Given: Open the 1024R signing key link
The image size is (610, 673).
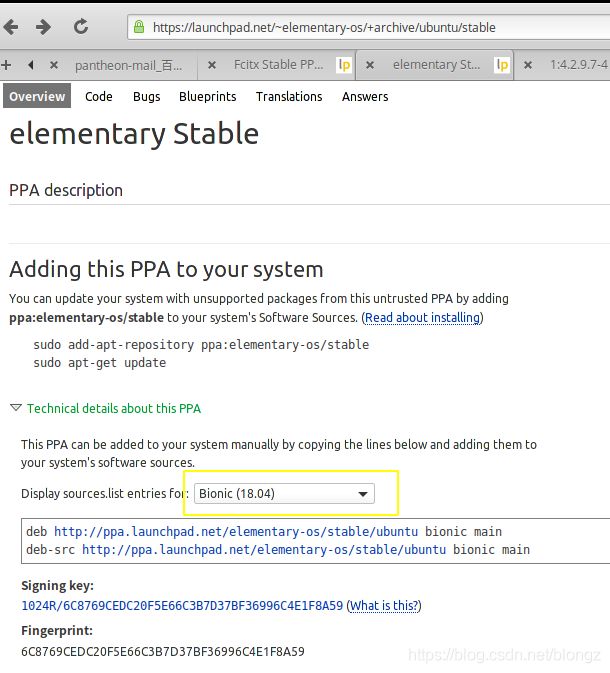Looking at the screenshot, I should (x=182, y=606).
